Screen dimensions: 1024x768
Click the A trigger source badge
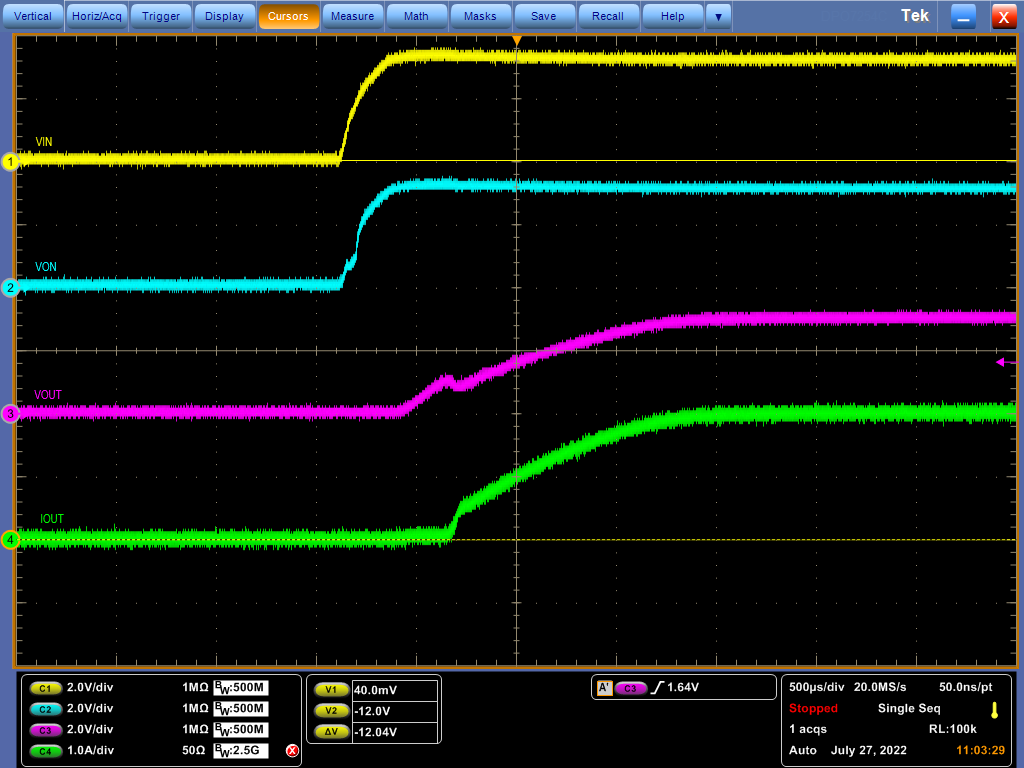604,688
